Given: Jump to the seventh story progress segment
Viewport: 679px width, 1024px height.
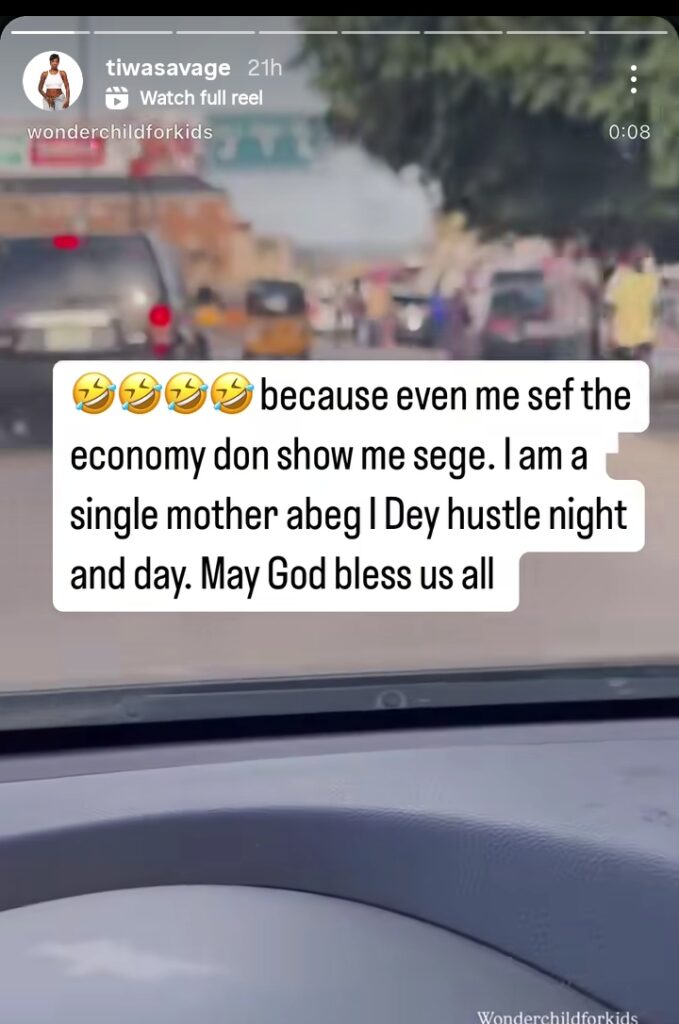Looking at the screenshot, I should 546,31.
